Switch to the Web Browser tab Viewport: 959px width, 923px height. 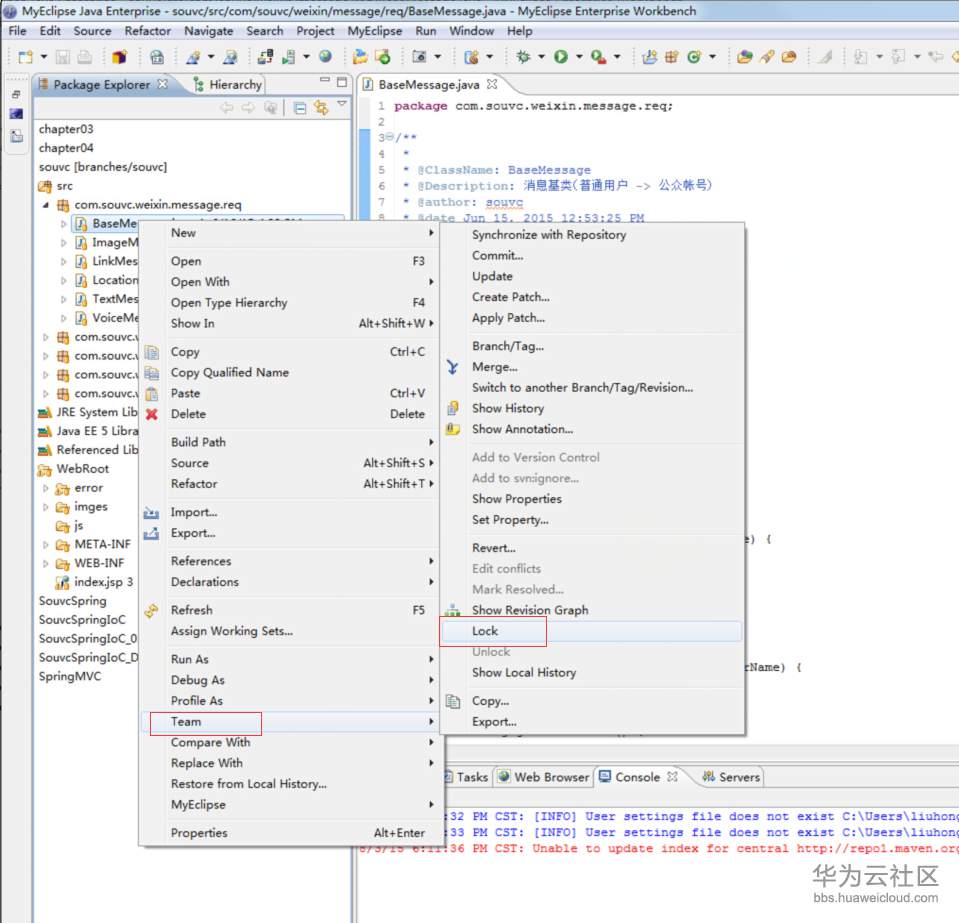544,777
